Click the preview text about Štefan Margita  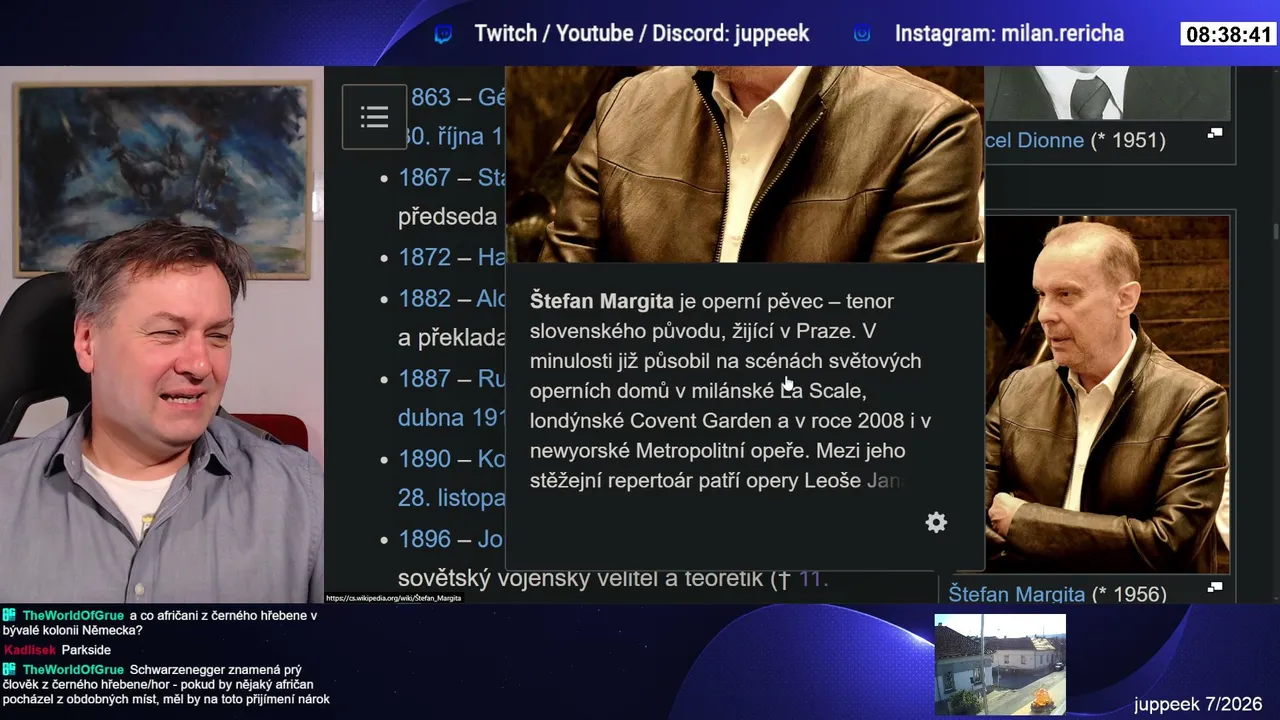pyautogui.click(x=731, y=391)
